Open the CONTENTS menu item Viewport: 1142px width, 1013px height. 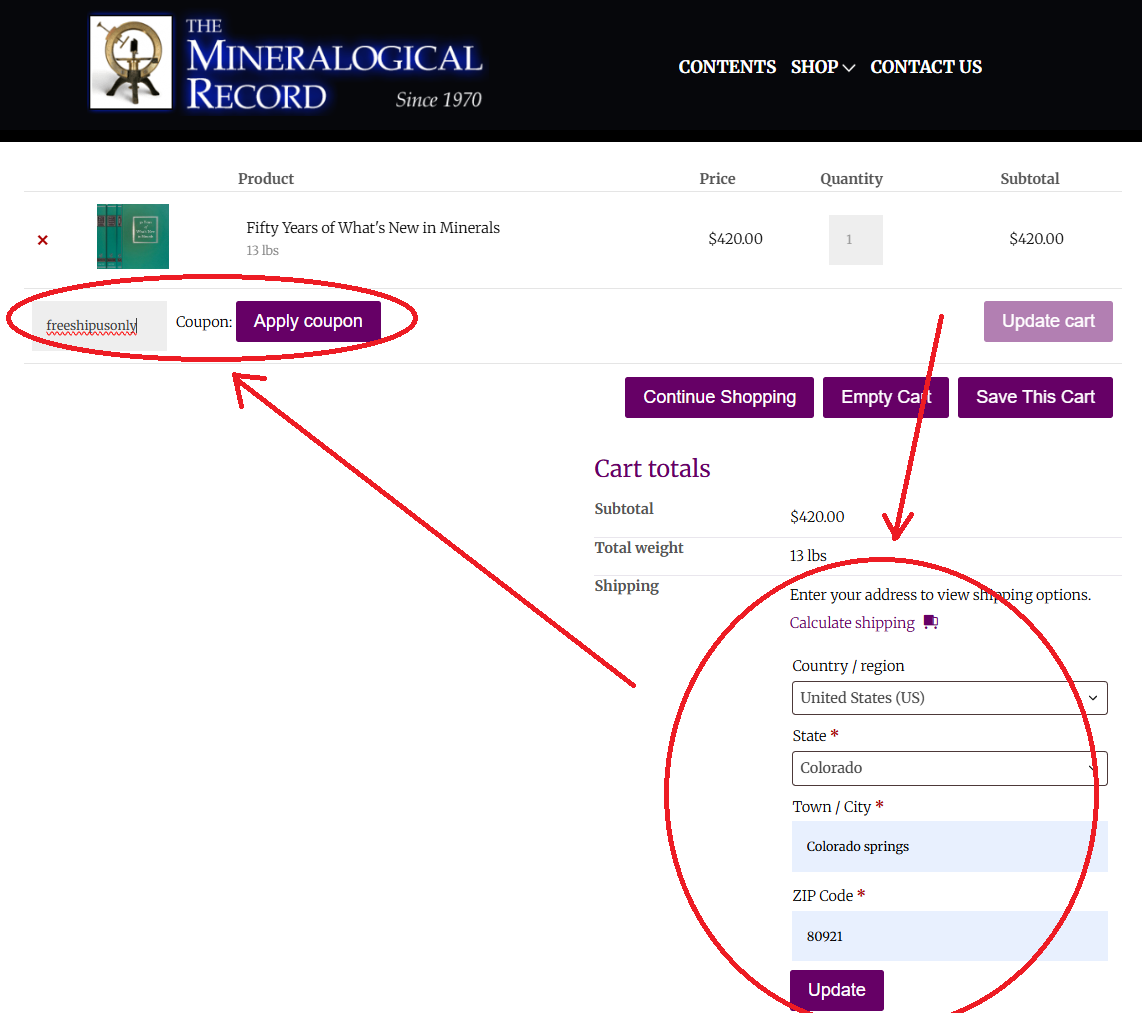[x=727, y=67]
